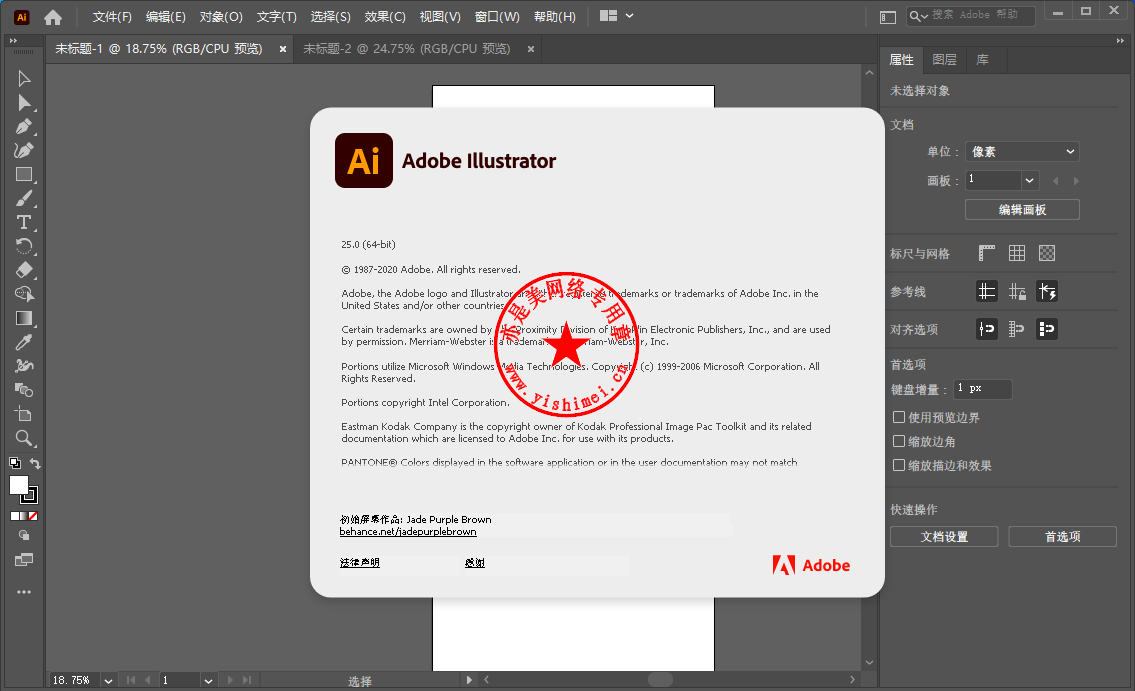Click 文档设置 button

(944, 536)
